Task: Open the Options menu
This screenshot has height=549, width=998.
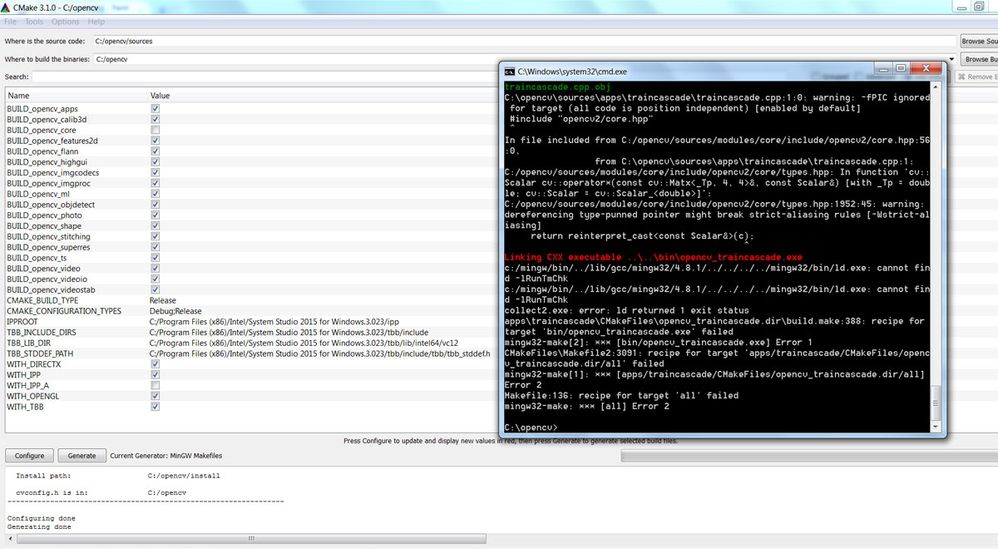Action: 66,22
